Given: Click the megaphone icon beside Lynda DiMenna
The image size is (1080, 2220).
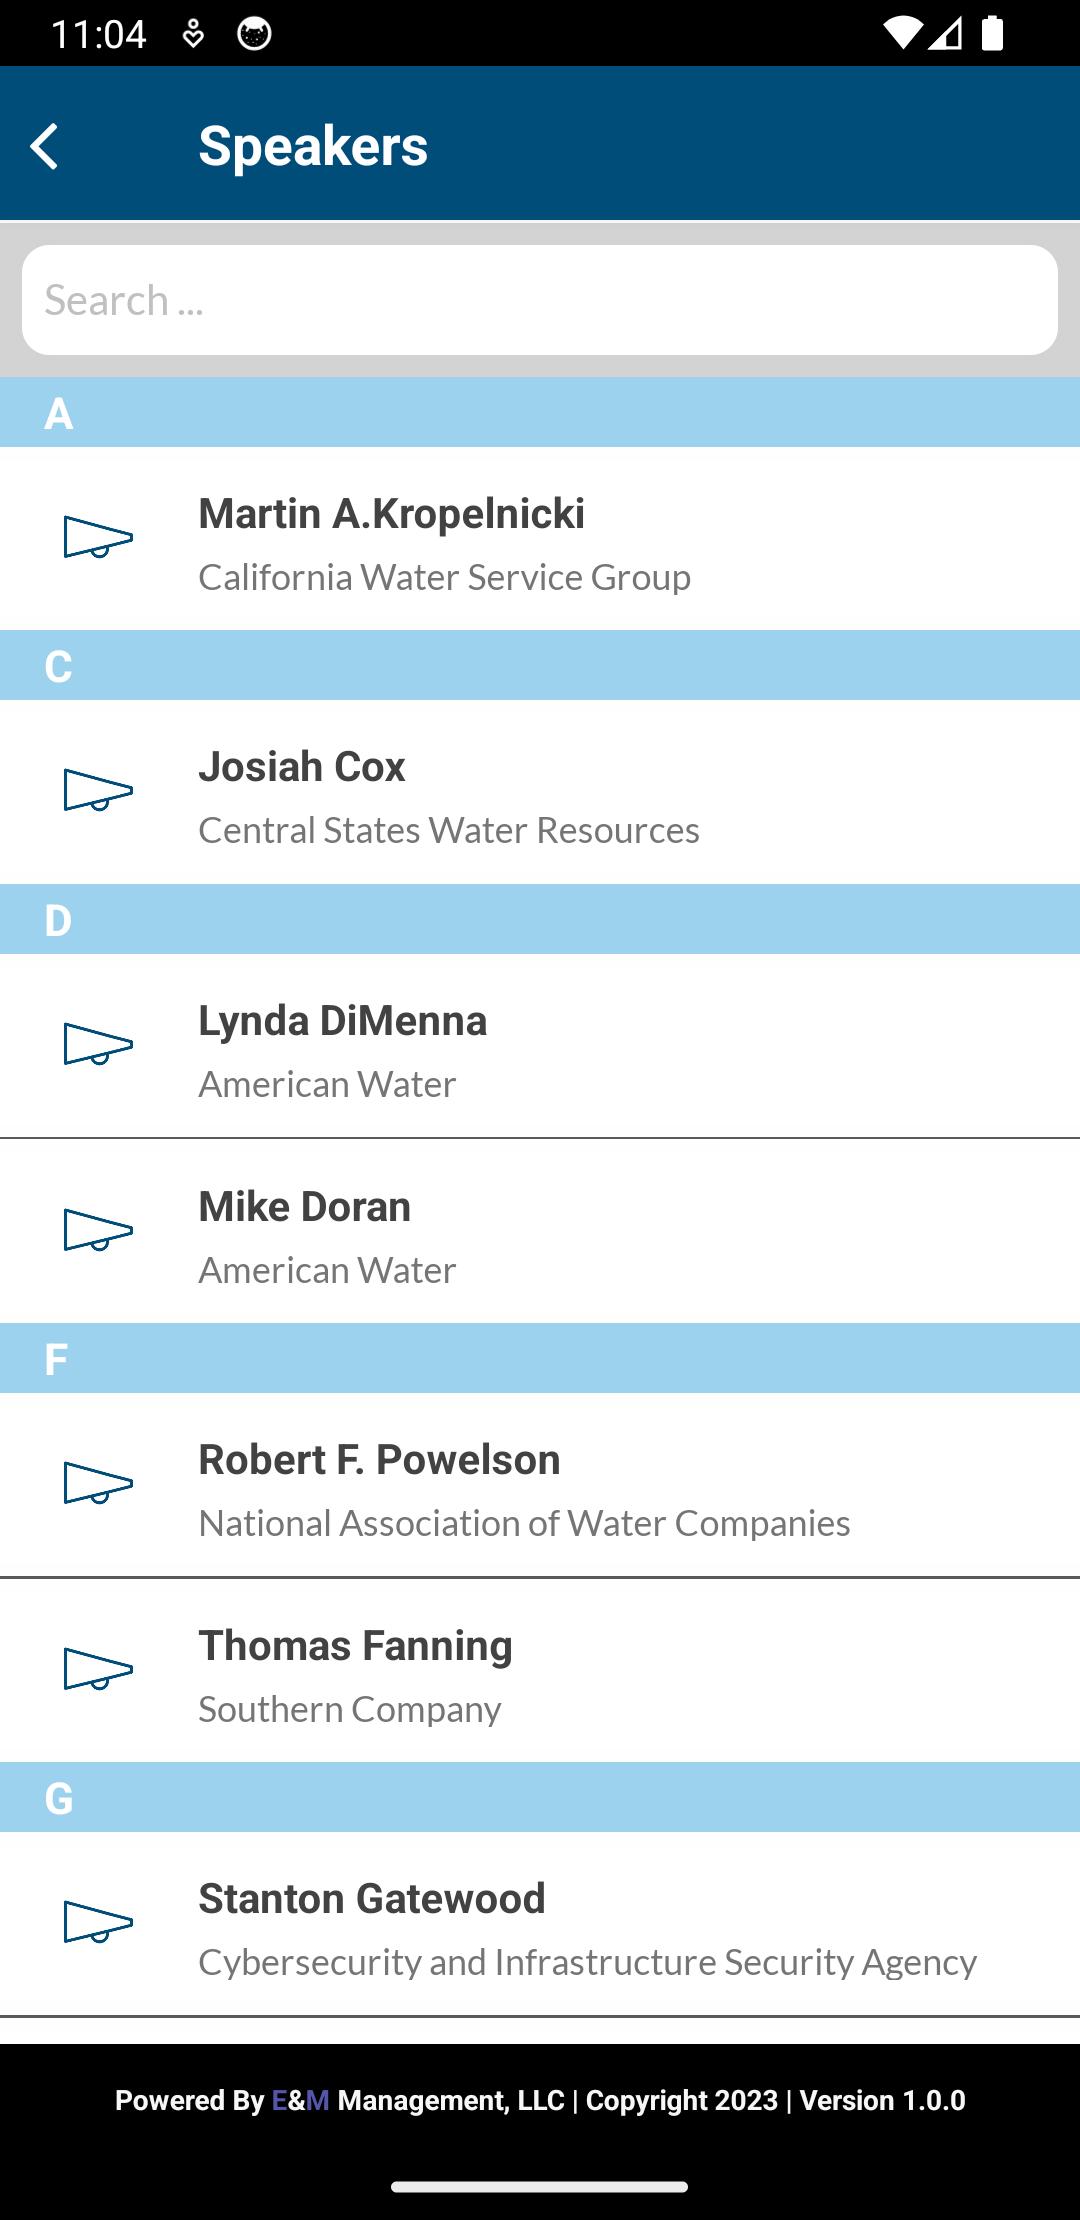Looking at the screenshot, I should 98,1044.
